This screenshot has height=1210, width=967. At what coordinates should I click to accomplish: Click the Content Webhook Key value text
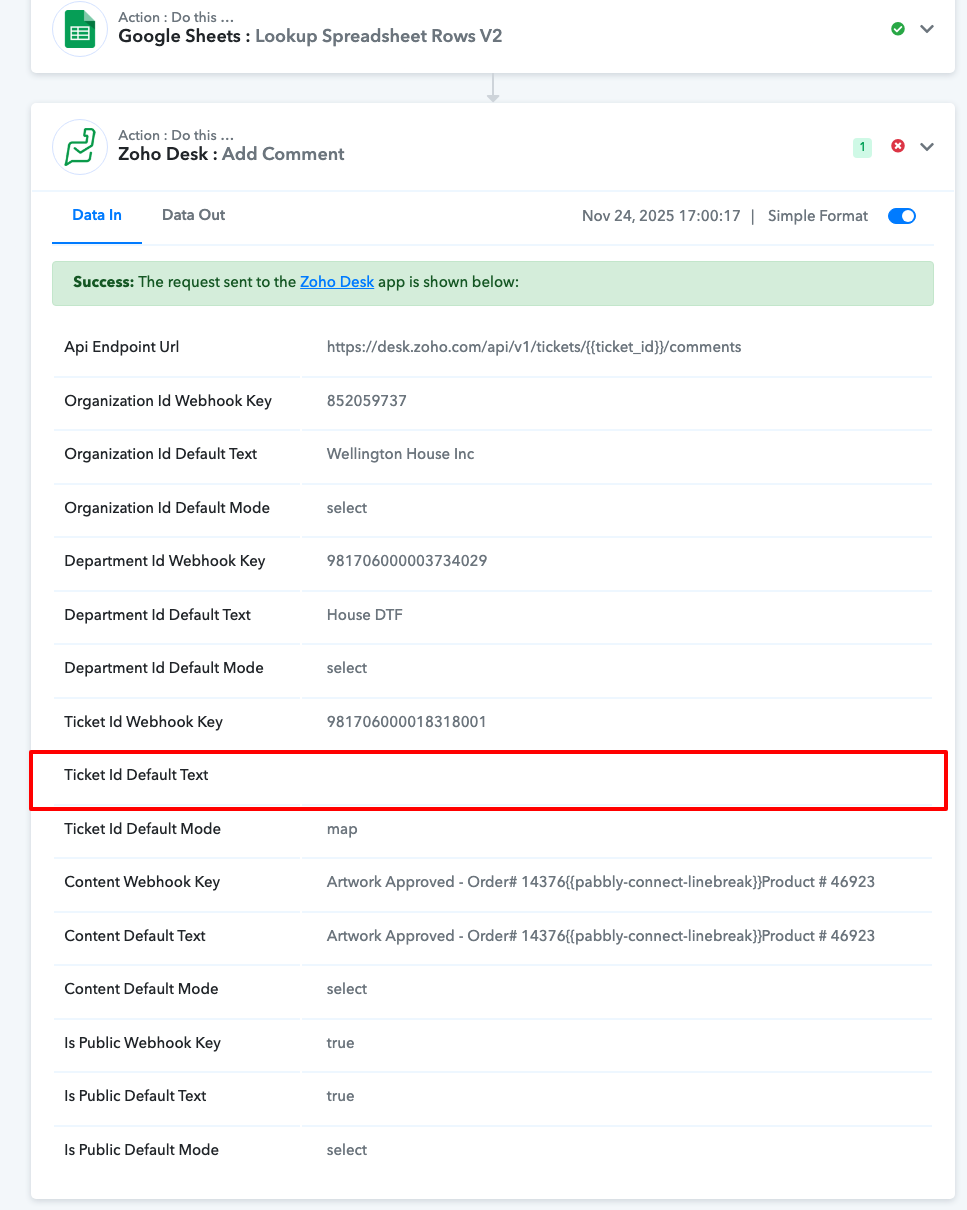tap(600, 882)
